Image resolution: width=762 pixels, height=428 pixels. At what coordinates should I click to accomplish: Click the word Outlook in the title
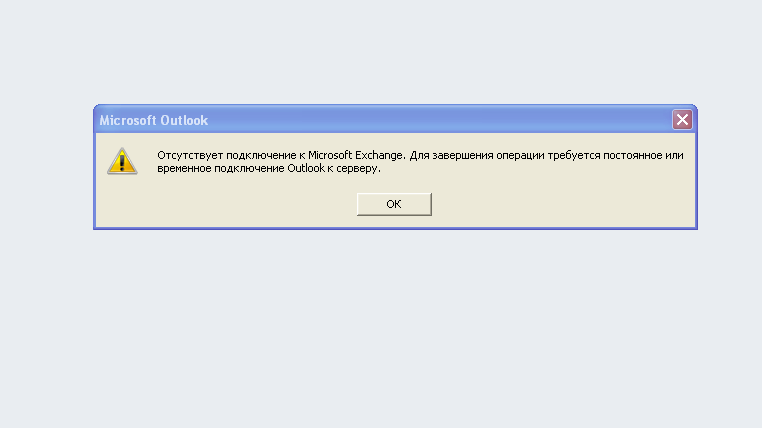pyautogui.click(x=184, y=120)
